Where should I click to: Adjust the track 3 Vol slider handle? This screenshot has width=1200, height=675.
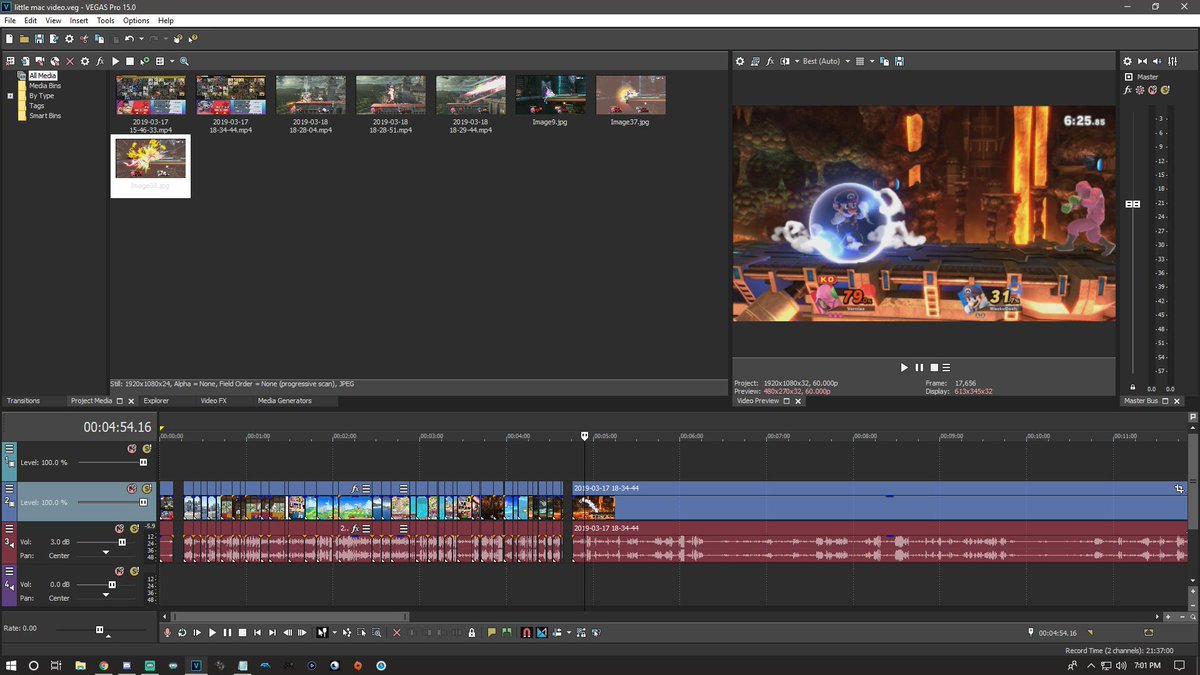tap(122, 542)
